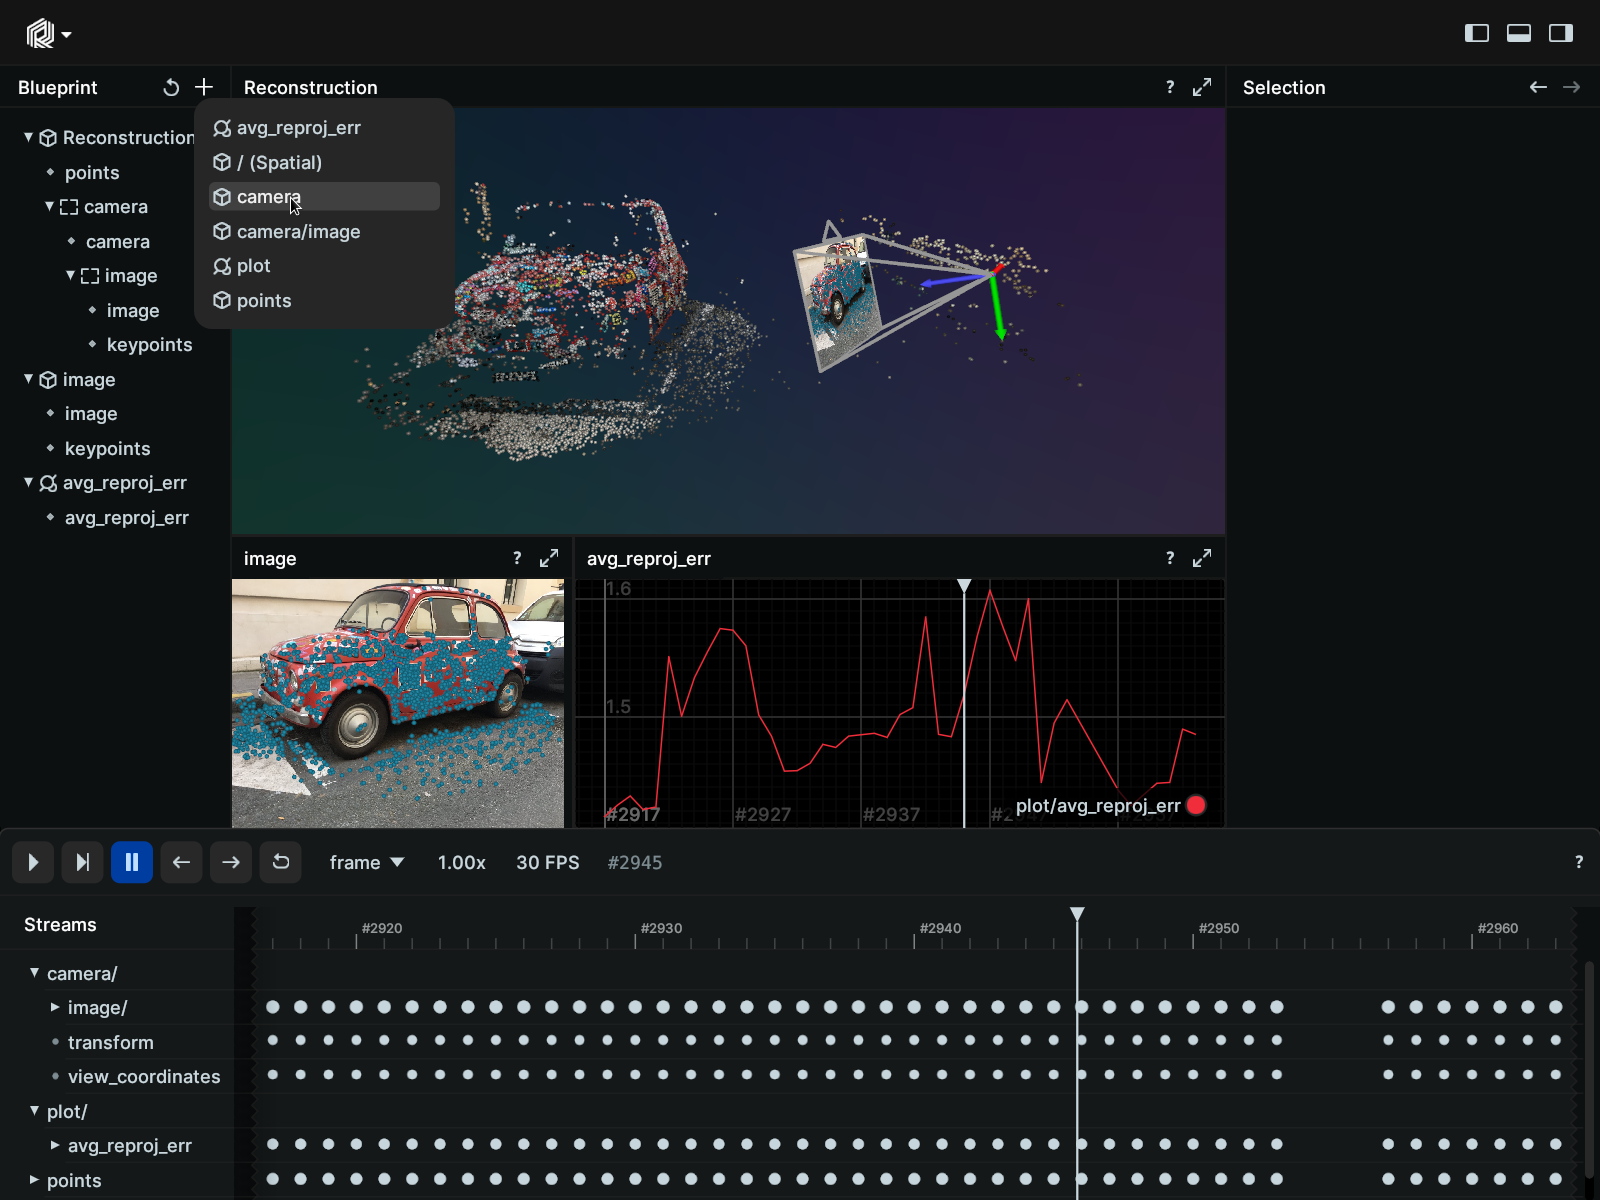The height and width of the screenshot is (1200, 1600).
Task: Click the timeline cursor at frame #2945
Action: click(1077, 913)
